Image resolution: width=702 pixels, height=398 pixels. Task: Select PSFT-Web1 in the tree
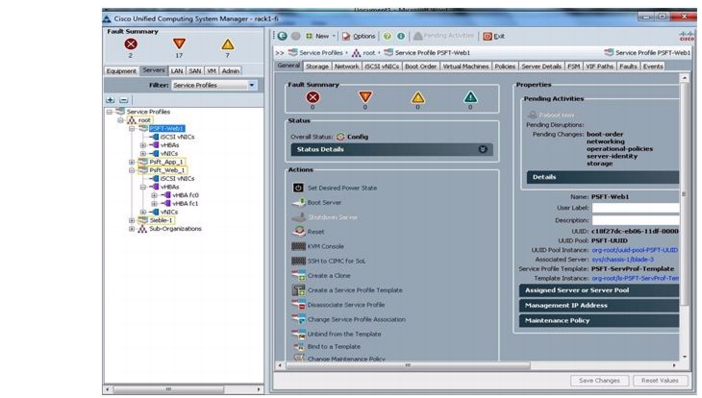[x=166, y=128]
